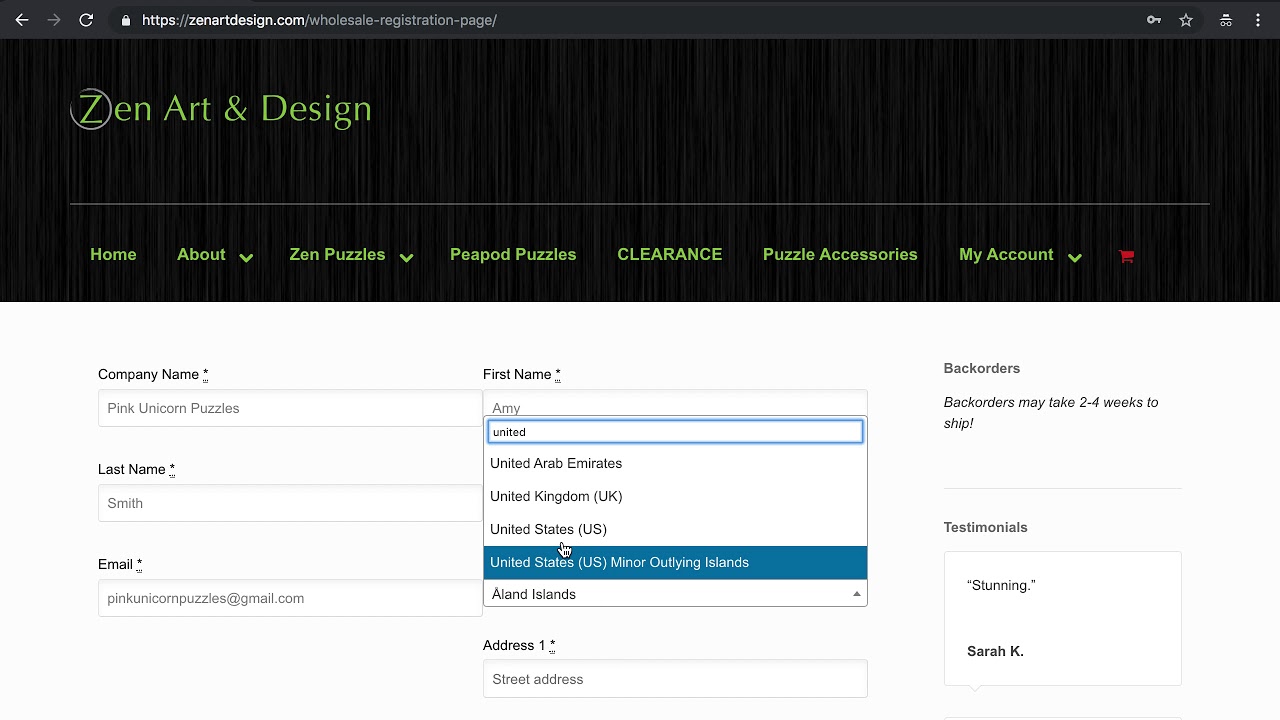Select United Arab Emirates option

click(675, 463)
